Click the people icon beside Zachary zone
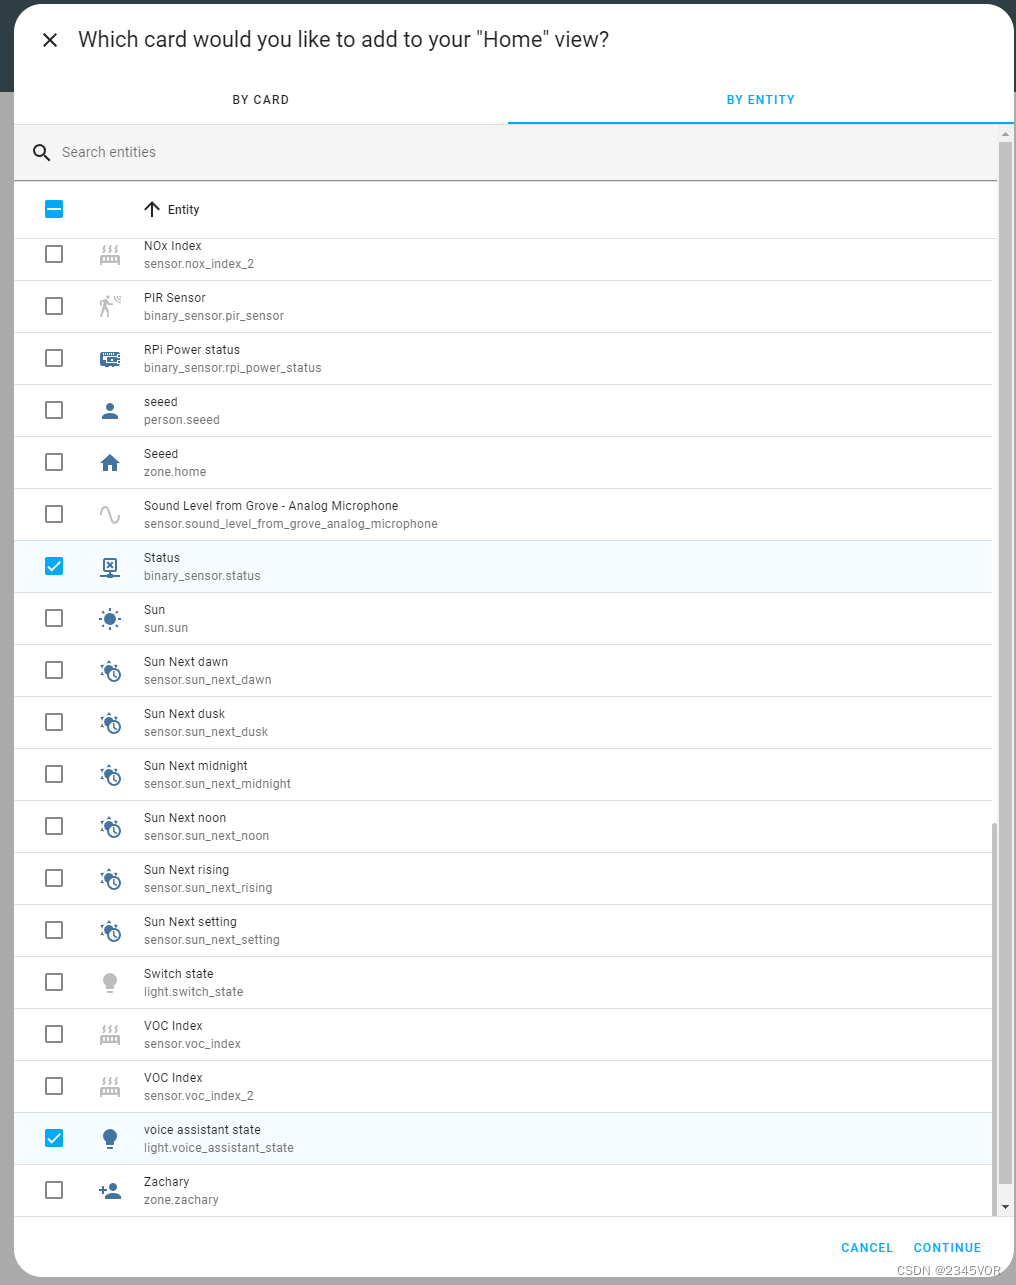The height and width of the screenshot is (1285, 1016). pos(110,1190)
